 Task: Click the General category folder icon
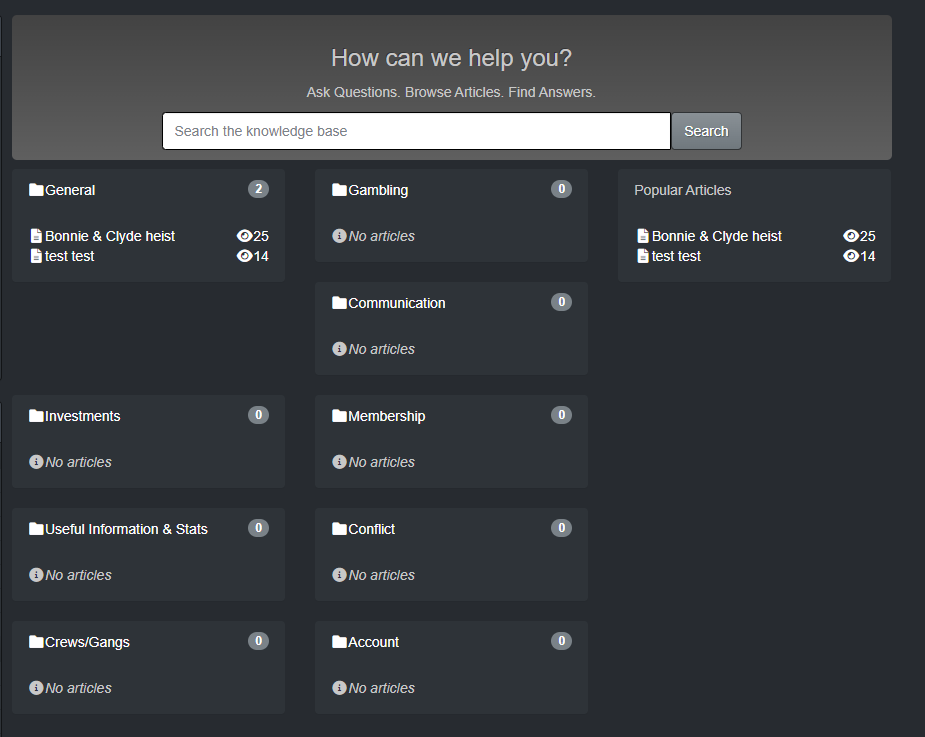(x=37, y=190)
